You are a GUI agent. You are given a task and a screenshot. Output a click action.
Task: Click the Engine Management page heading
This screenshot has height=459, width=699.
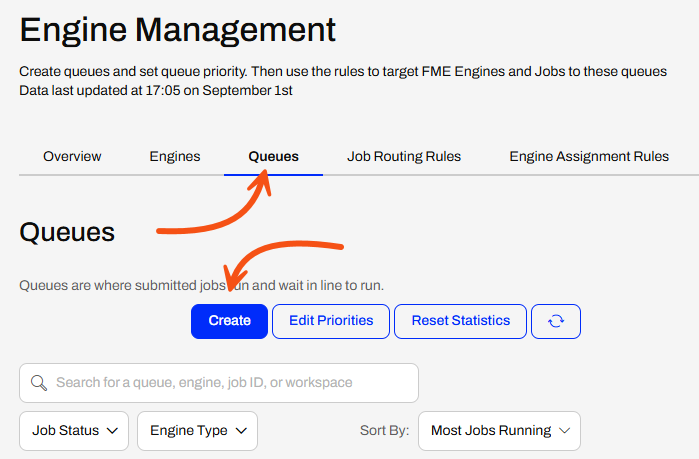177,30
